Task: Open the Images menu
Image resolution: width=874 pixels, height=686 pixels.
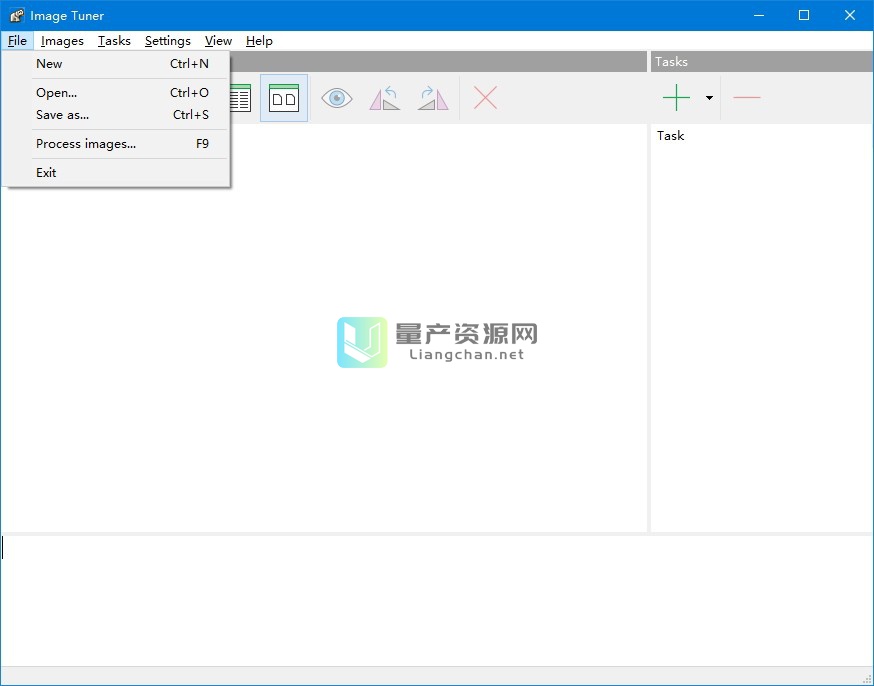Action: (x=62, y=41)
